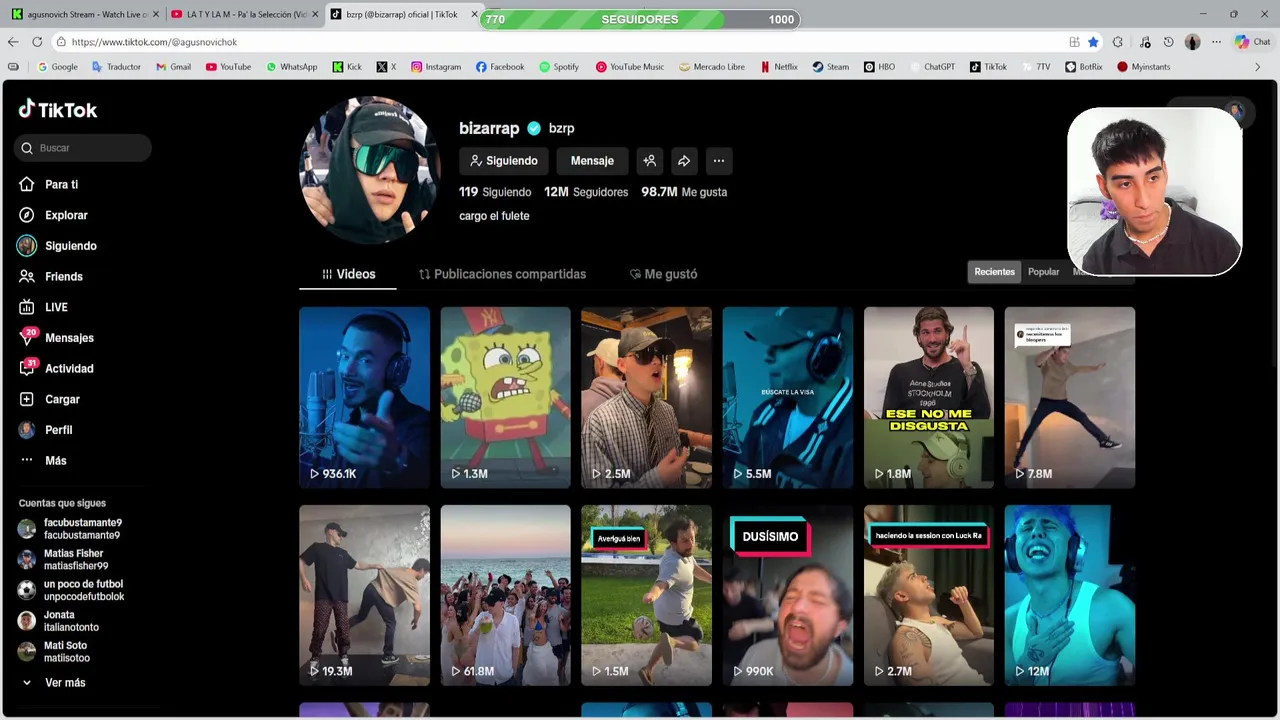This screenshot has height=720, width=1280.
Task: Open Actividad notifications
Action: tap(56, 368)
